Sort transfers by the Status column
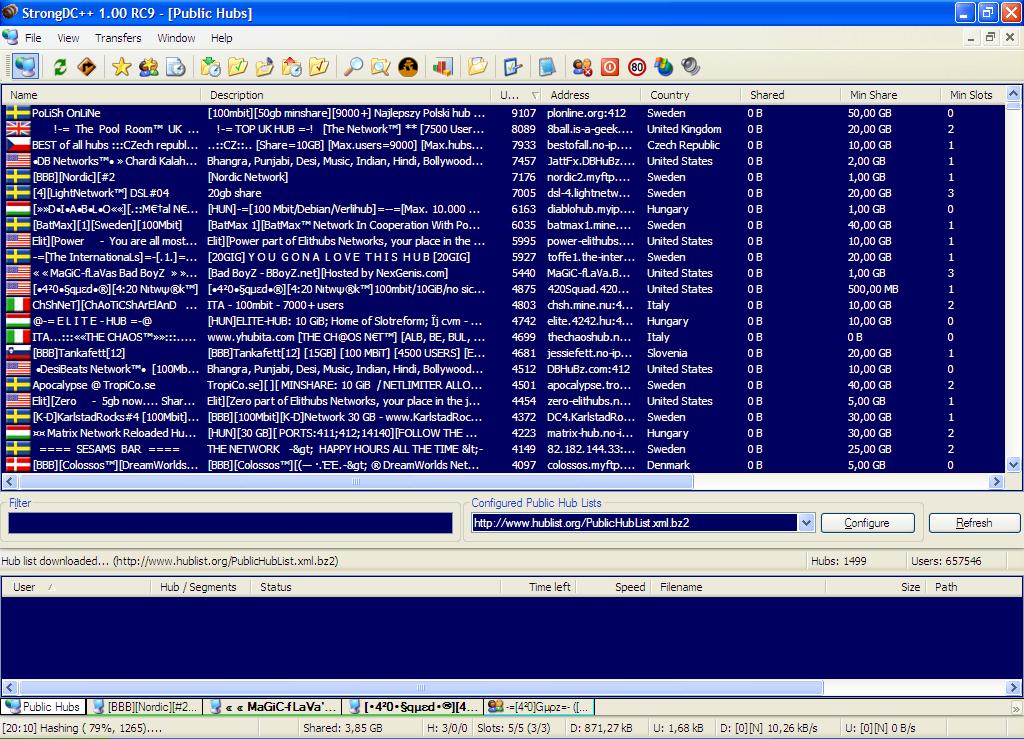The width and height of the screenshot is (1024, 739). pyautogui.click(x=376, y=587)
